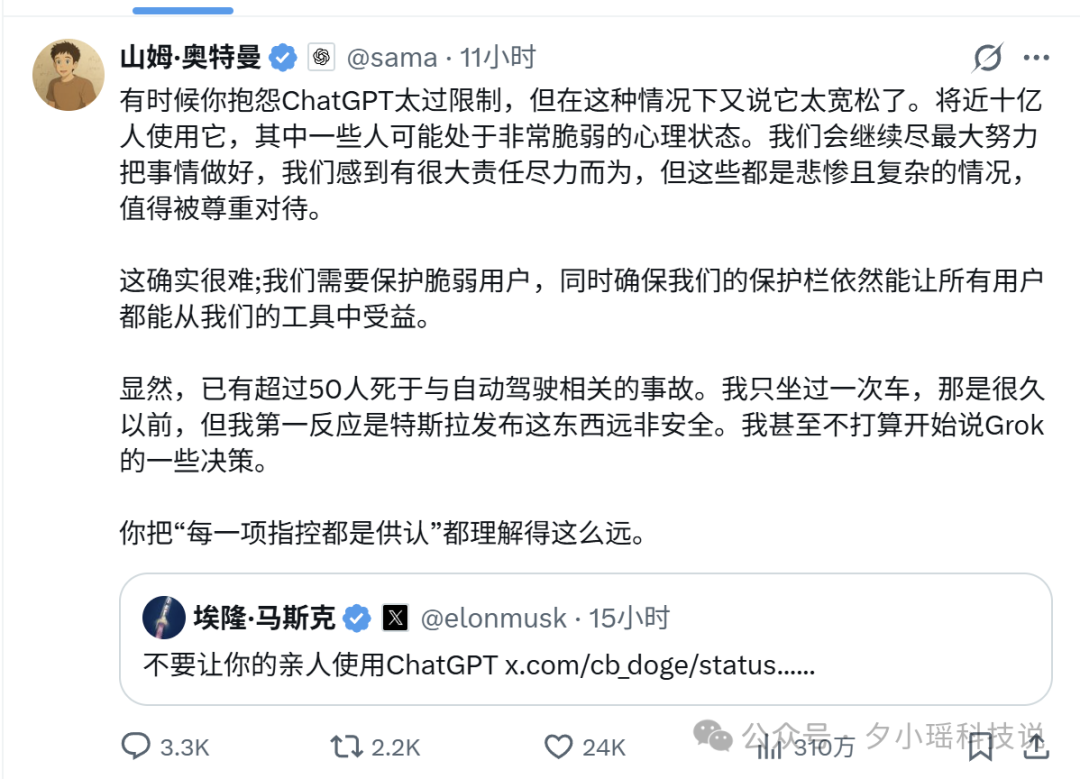Like the post with the heart icon
This screenshot has width=1080, height=779.
coord(560,746)
